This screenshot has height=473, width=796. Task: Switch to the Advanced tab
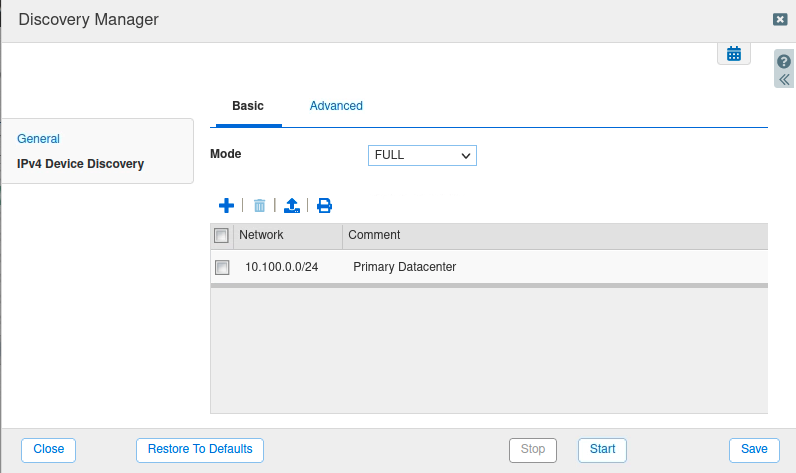point(336,106)
